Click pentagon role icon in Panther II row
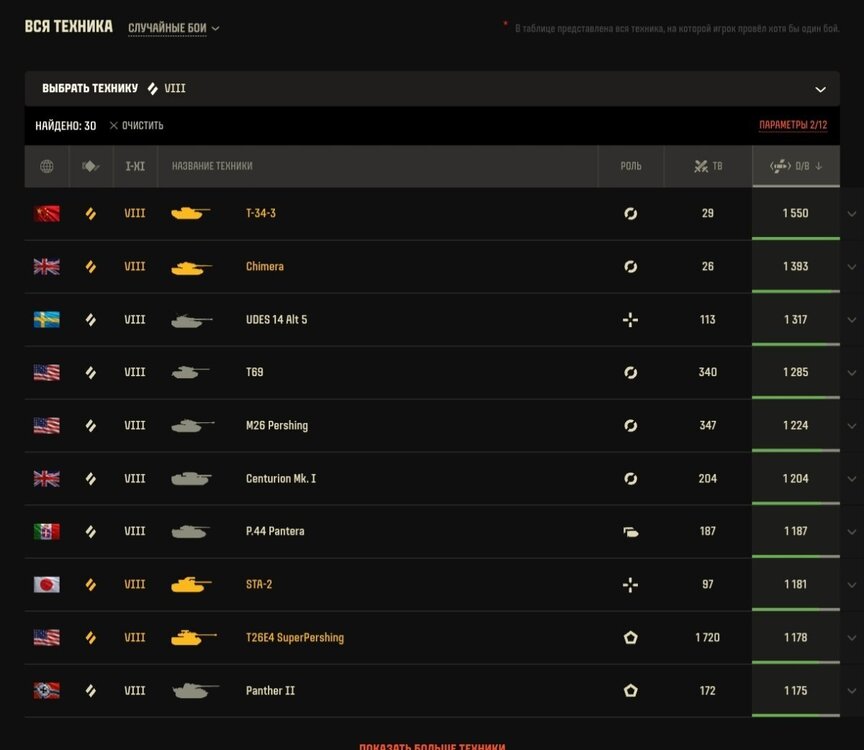Image resolution: width=864 pixels, height=750 pixels. (x=631, y=690)
